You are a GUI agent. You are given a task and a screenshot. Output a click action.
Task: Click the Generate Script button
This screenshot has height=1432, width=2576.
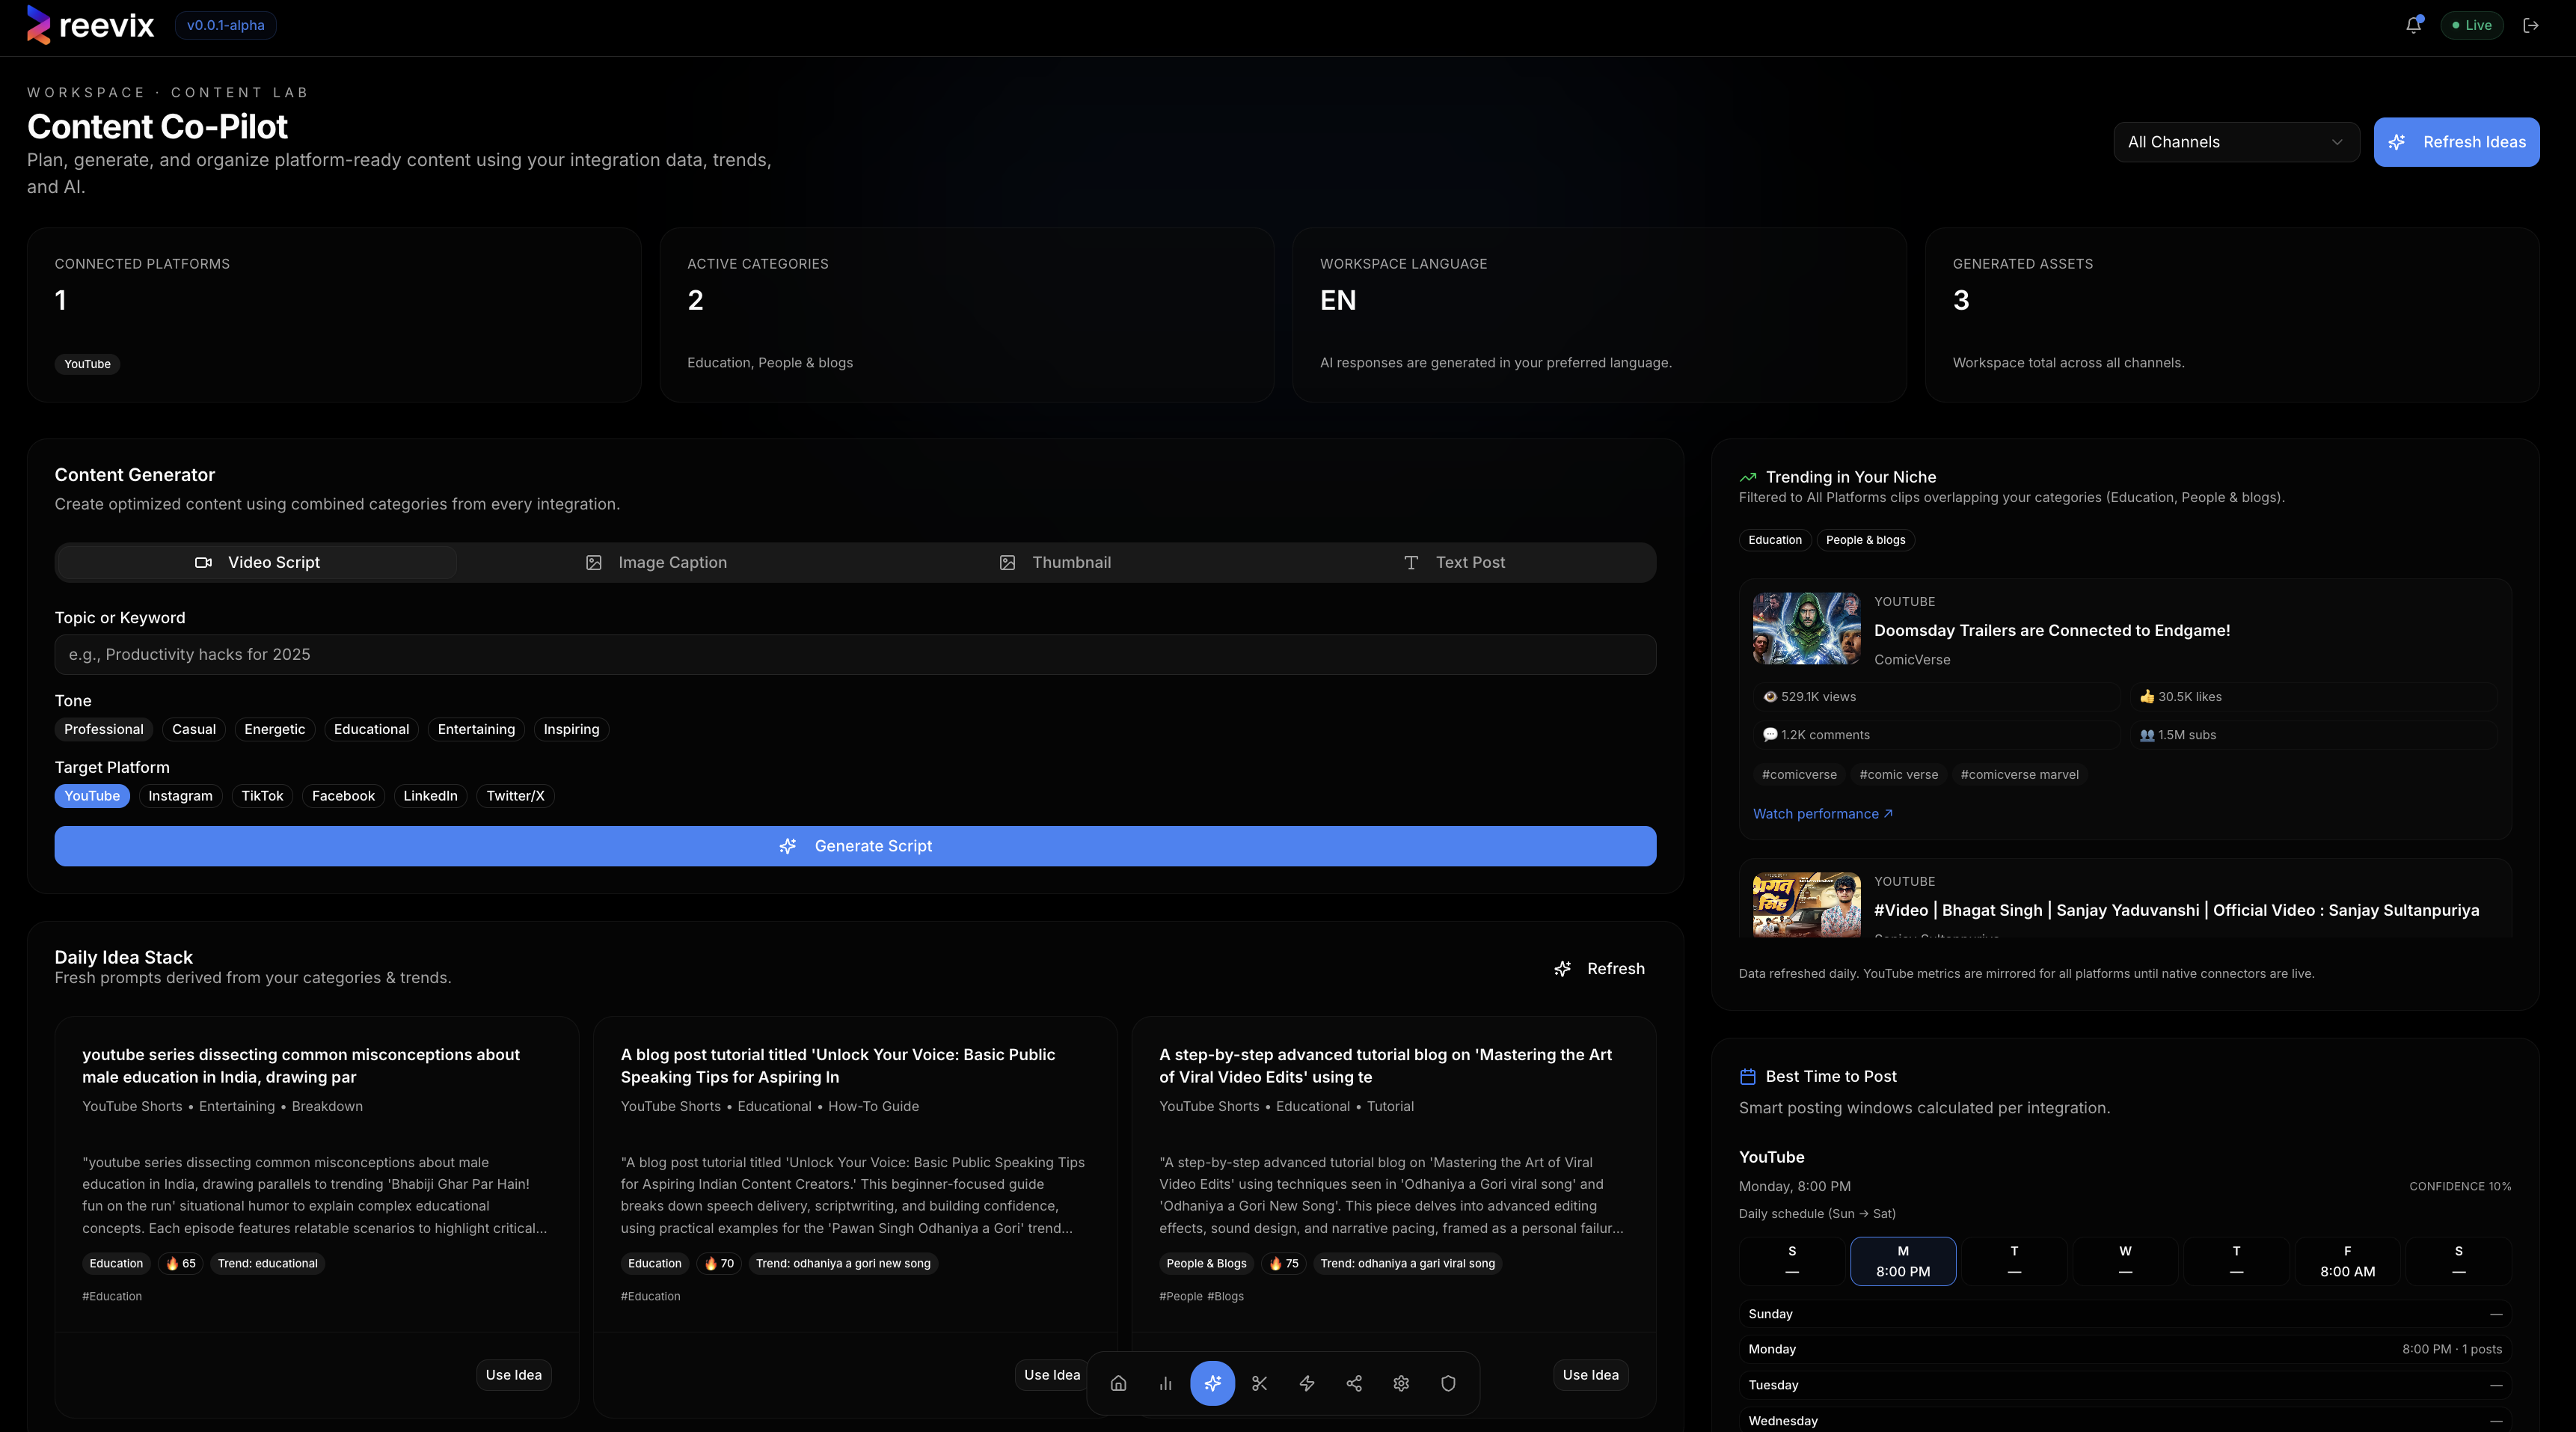[x=855, y=845]
